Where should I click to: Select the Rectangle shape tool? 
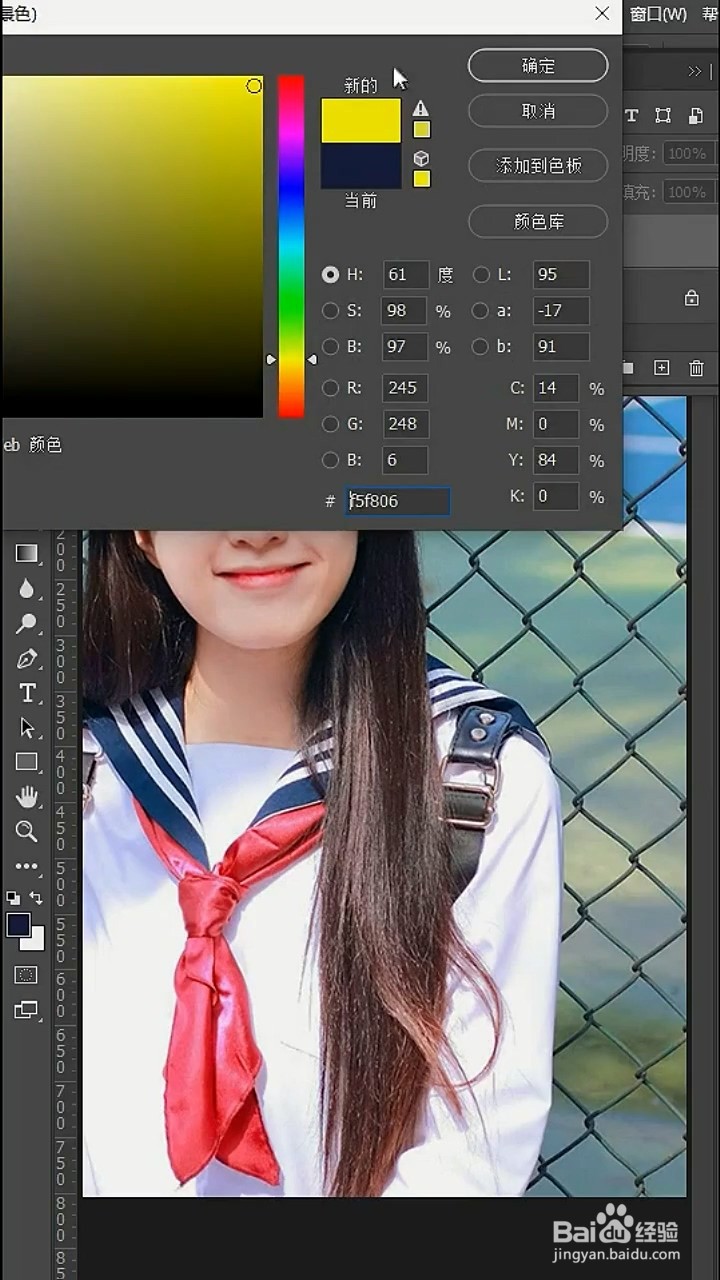pyautogui.click(x=26, y=762)
